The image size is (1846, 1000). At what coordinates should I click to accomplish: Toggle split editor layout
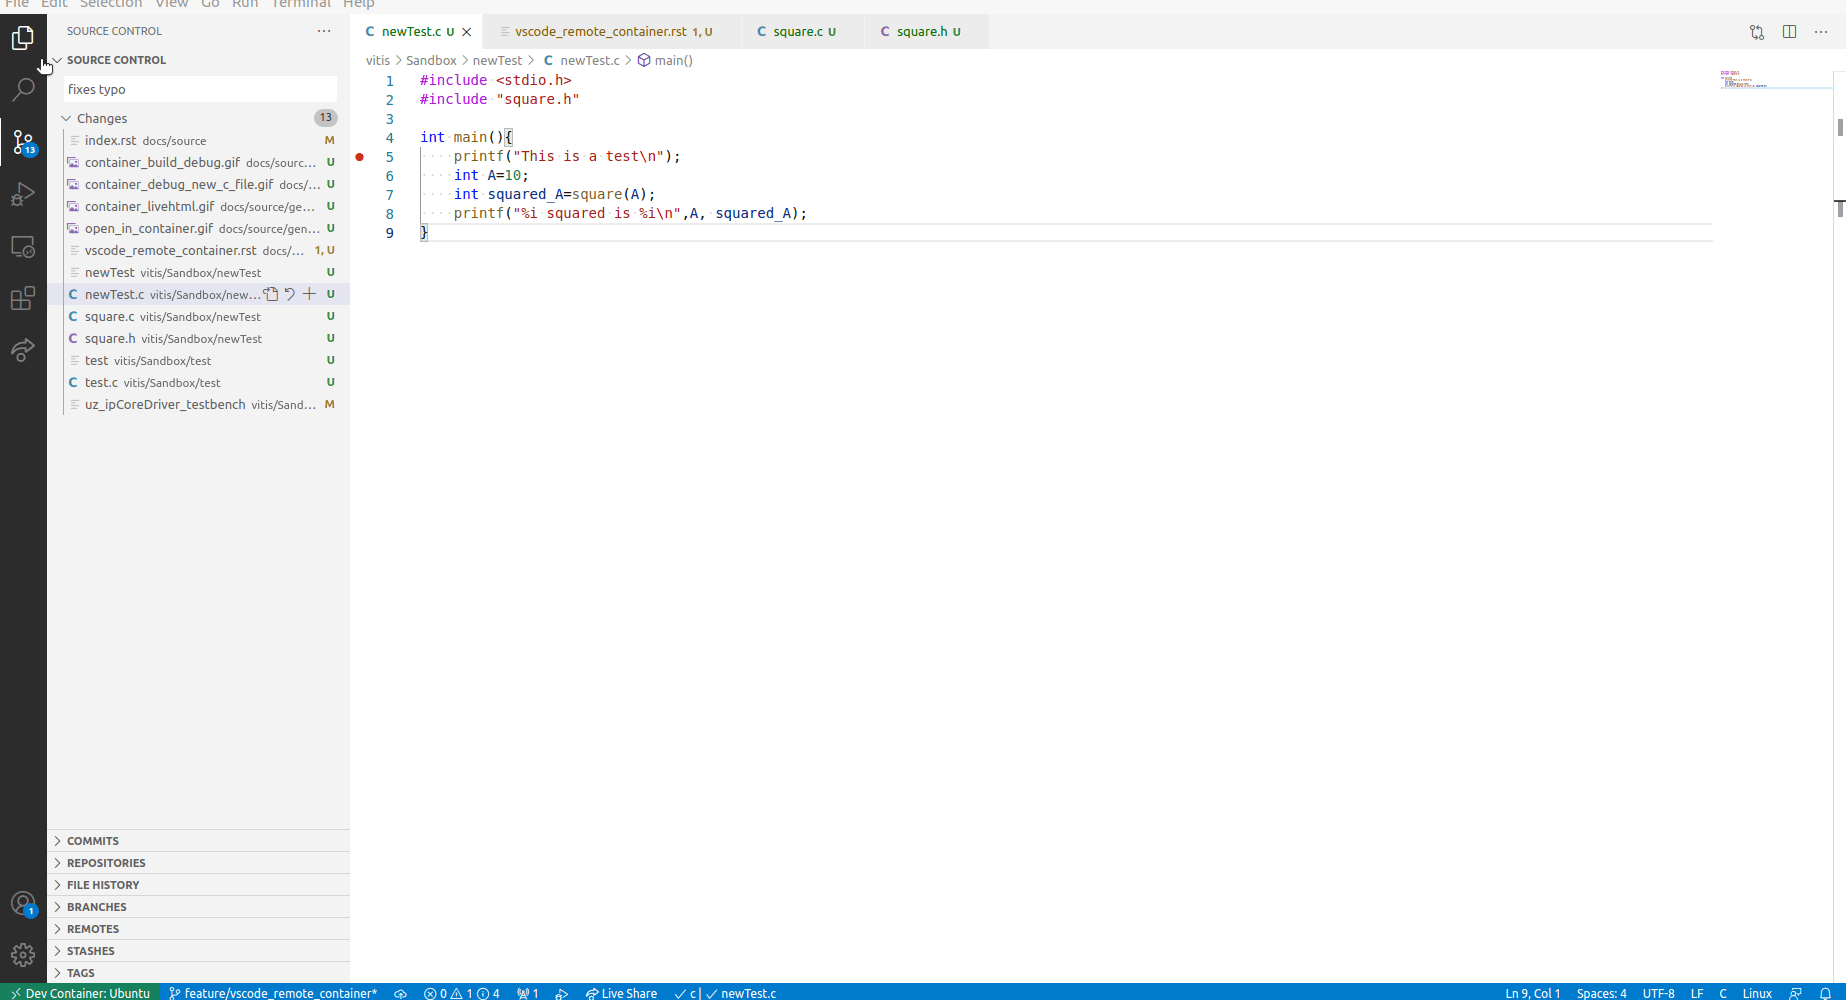(1789, 31)
